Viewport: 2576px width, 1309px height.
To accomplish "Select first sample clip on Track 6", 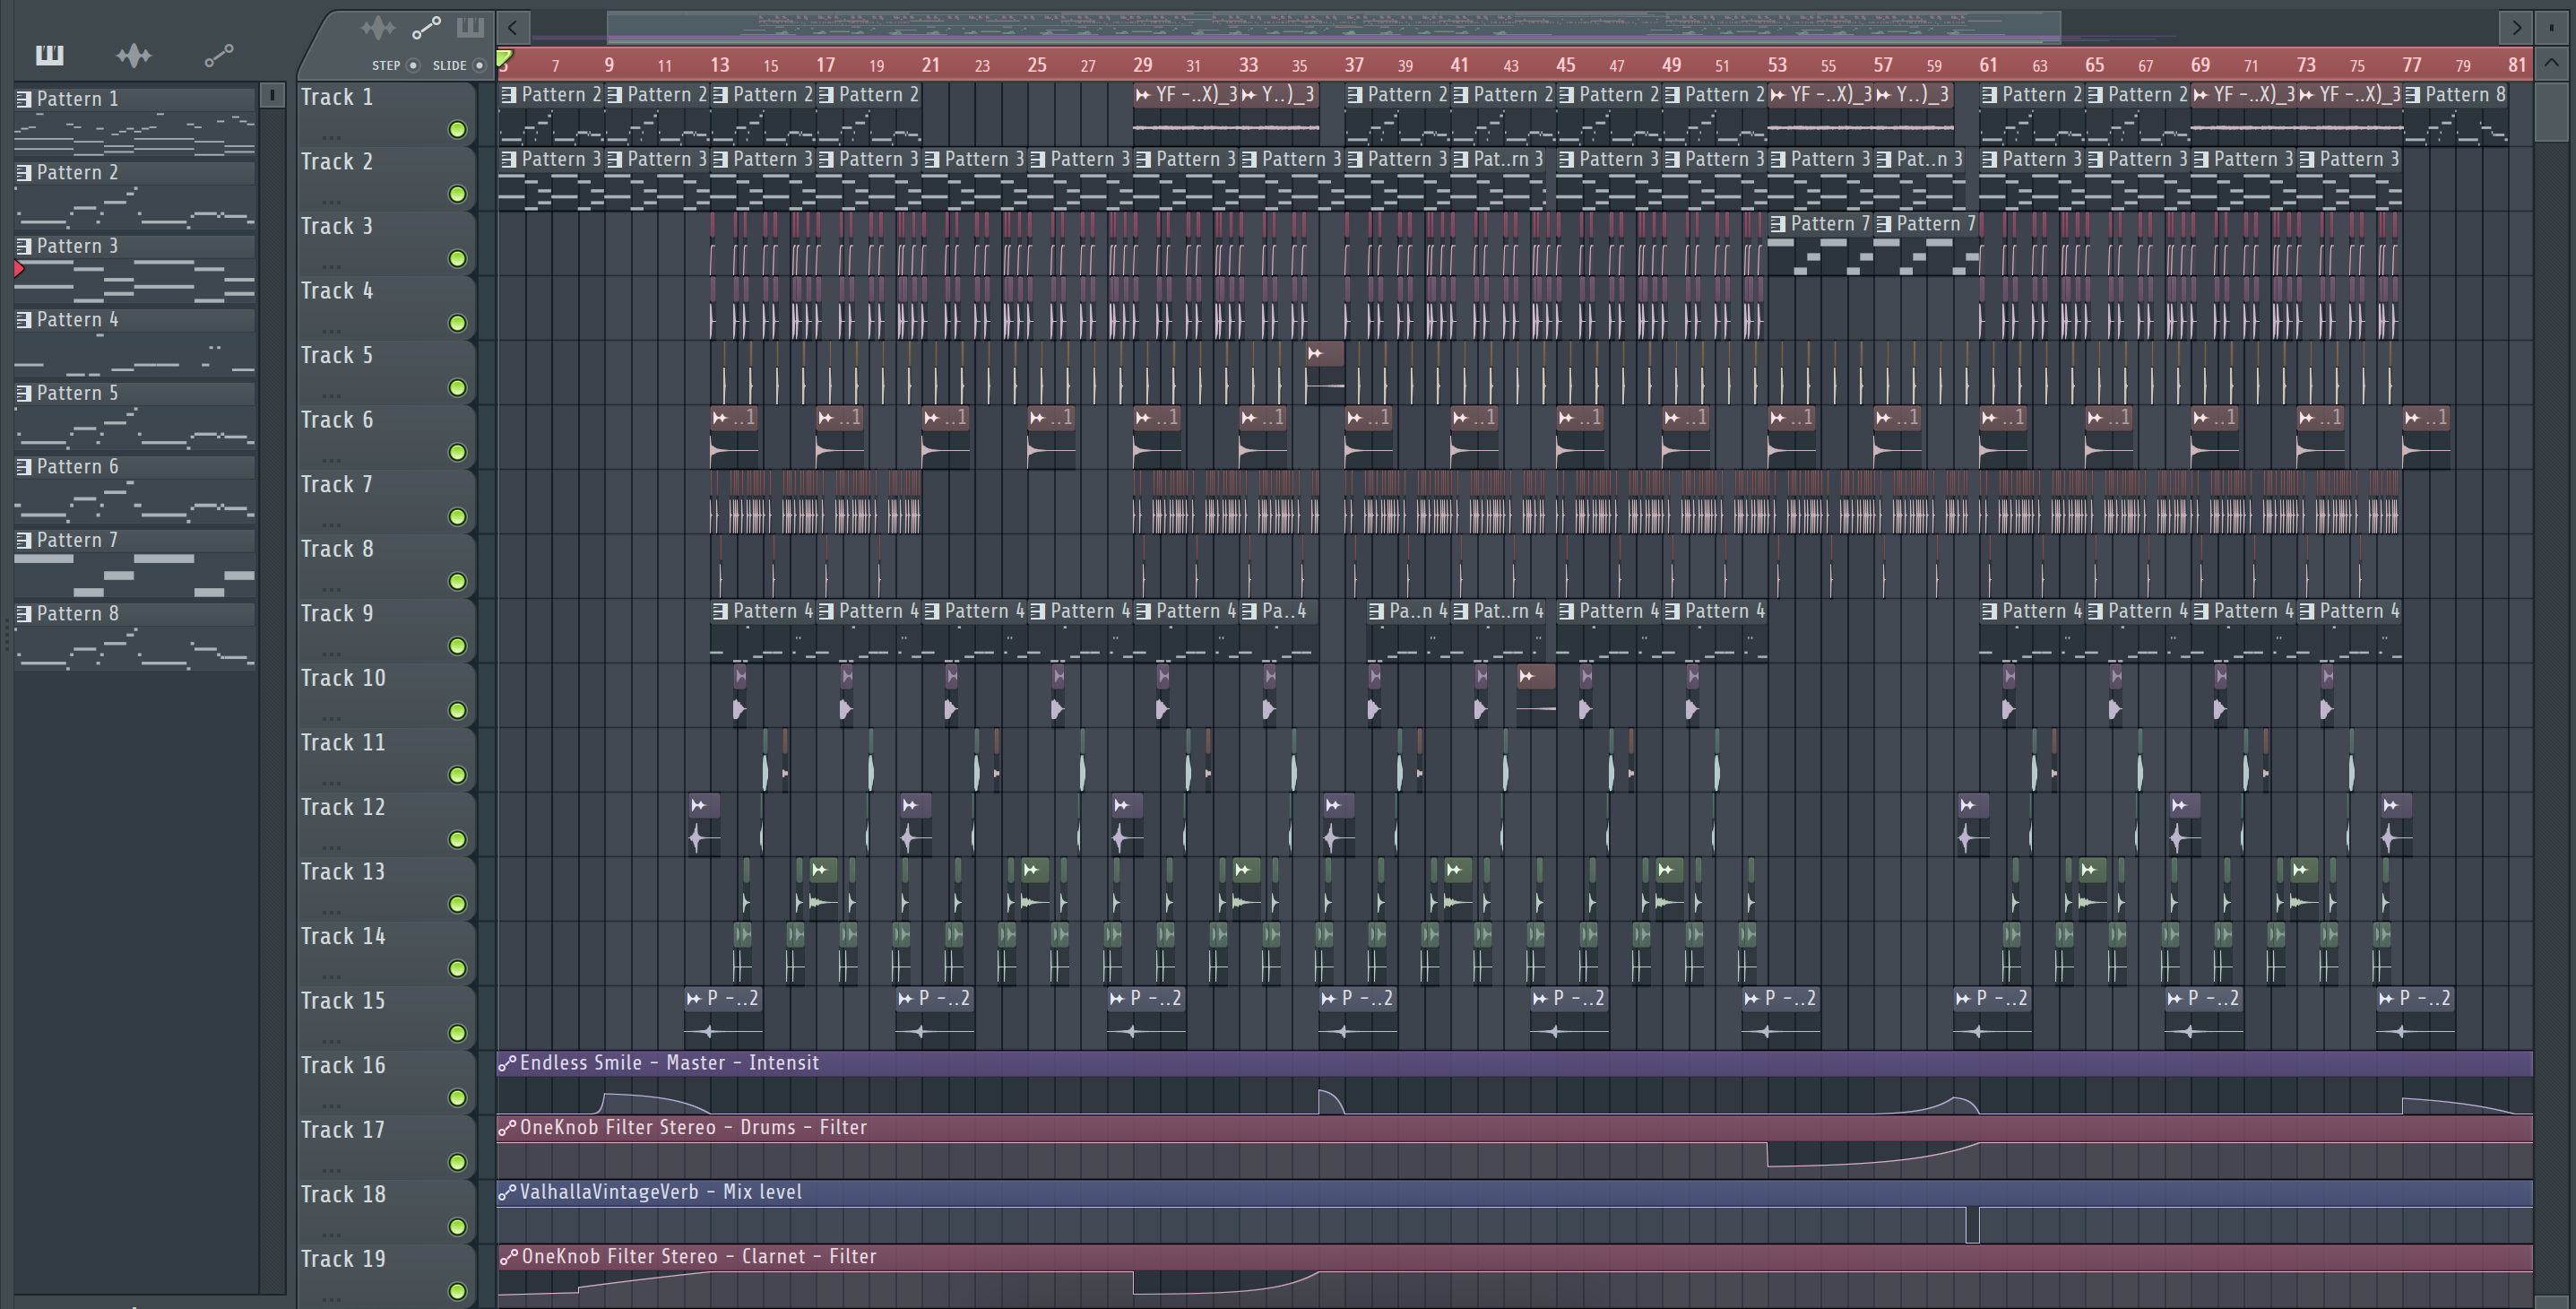I will tap(734, 438).
